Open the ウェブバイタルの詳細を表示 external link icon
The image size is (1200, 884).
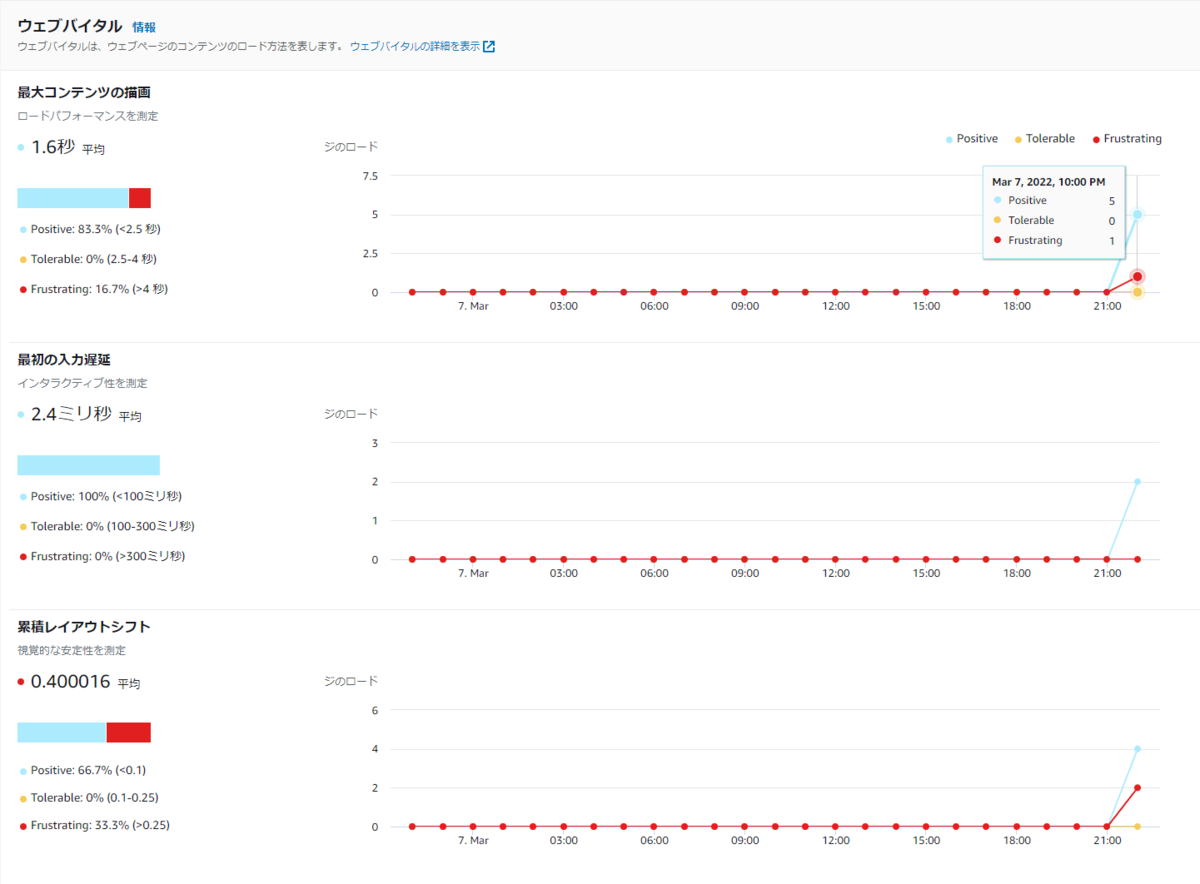coord(489,46)
